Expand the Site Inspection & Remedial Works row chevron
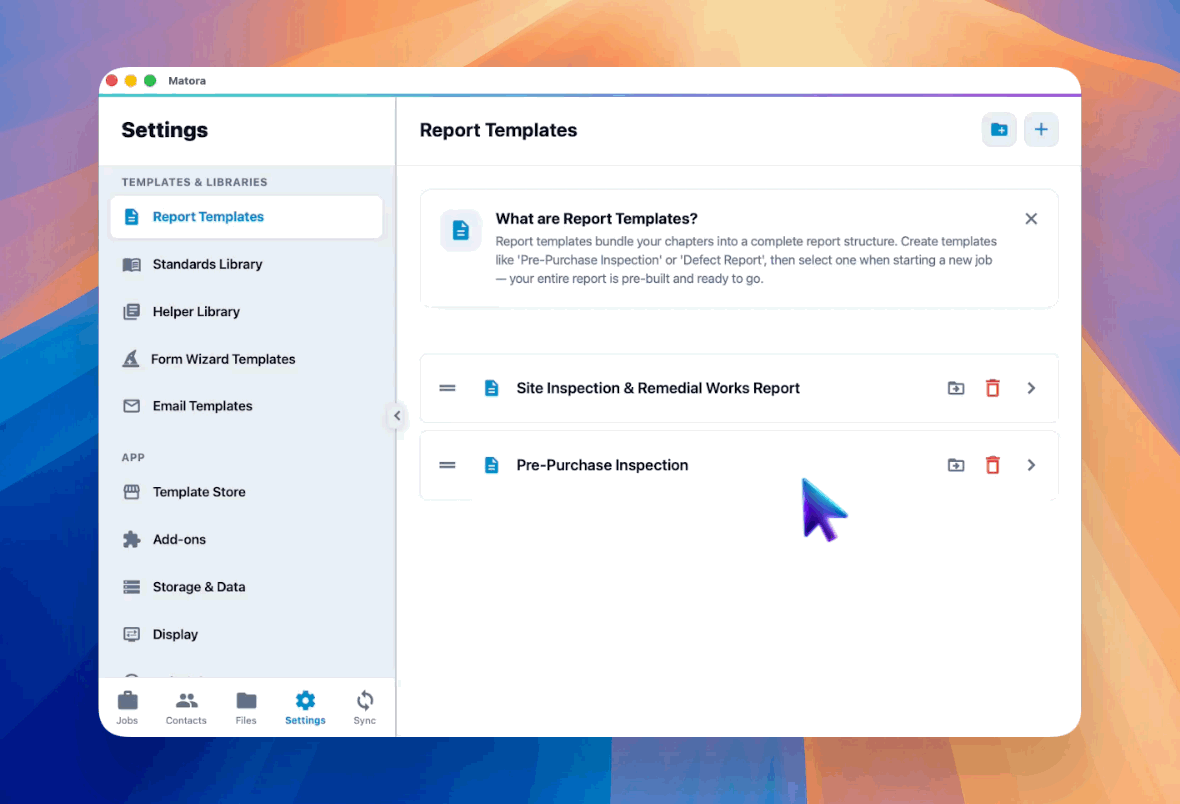The height and width of the screenshot is (804, 1180). 1031,388
